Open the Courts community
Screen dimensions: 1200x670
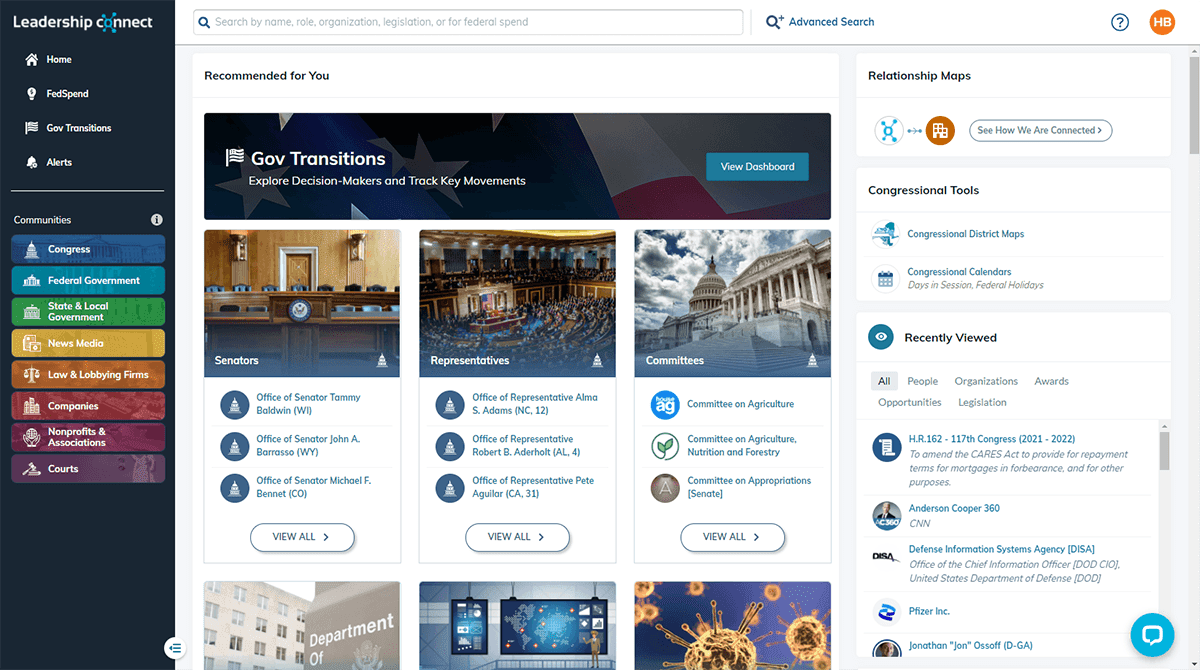pos(88,469)
